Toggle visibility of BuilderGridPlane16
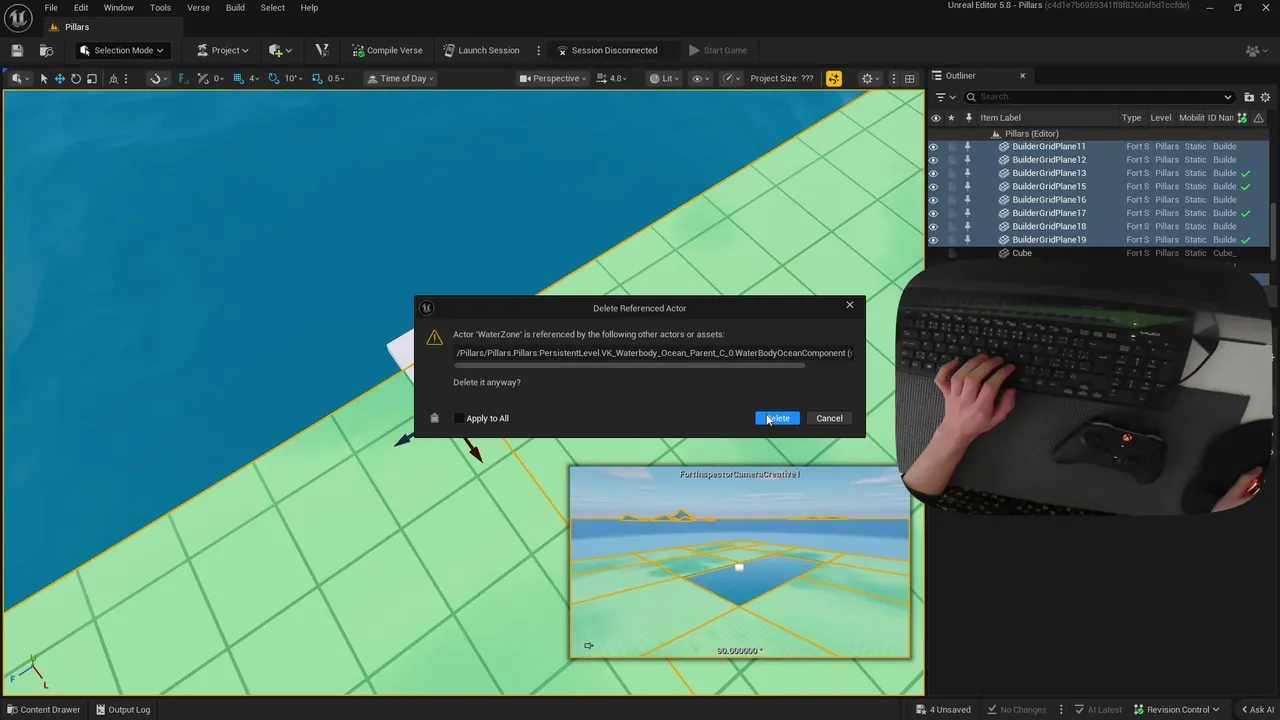1280x720 pixels. click(934, 200)
